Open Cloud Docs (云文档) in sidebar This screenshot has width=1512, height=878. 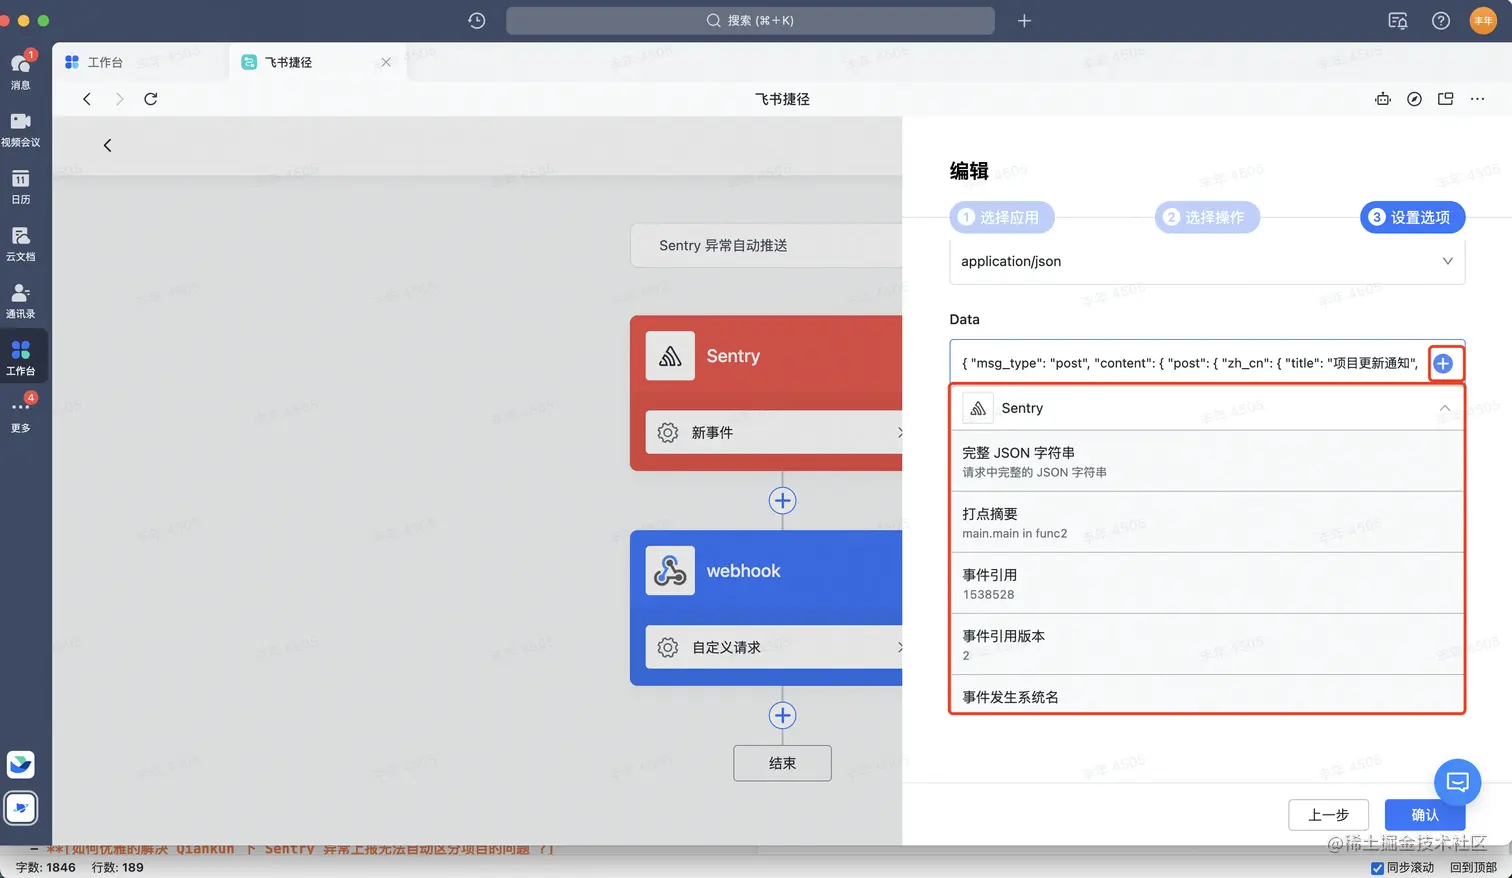tap(21, 242)
